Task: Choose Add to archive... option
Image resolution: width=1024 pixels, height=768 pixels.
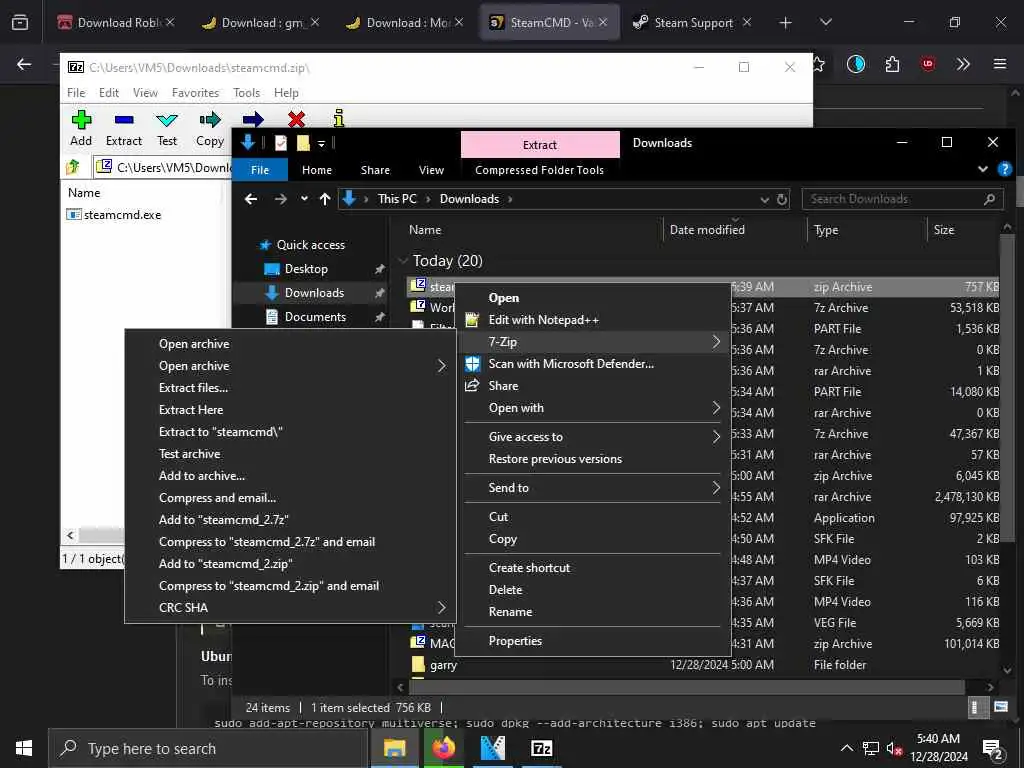Action: [x=291, y=476]
